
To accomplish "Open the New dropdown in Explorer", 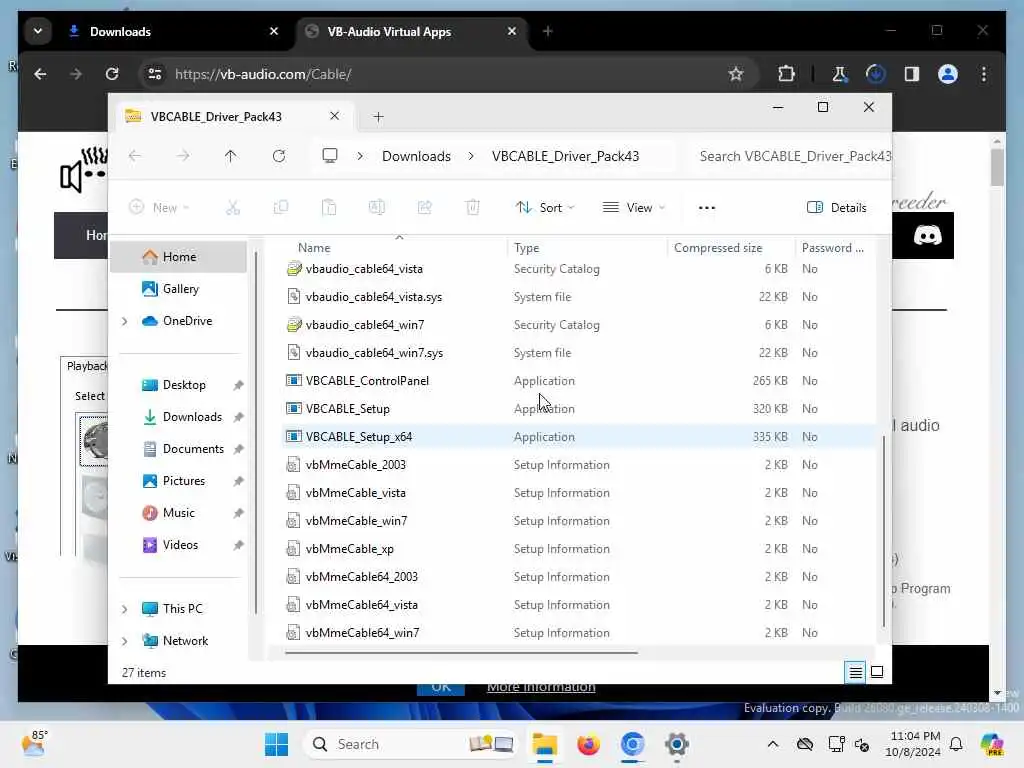I will click(x=159, y=208).
